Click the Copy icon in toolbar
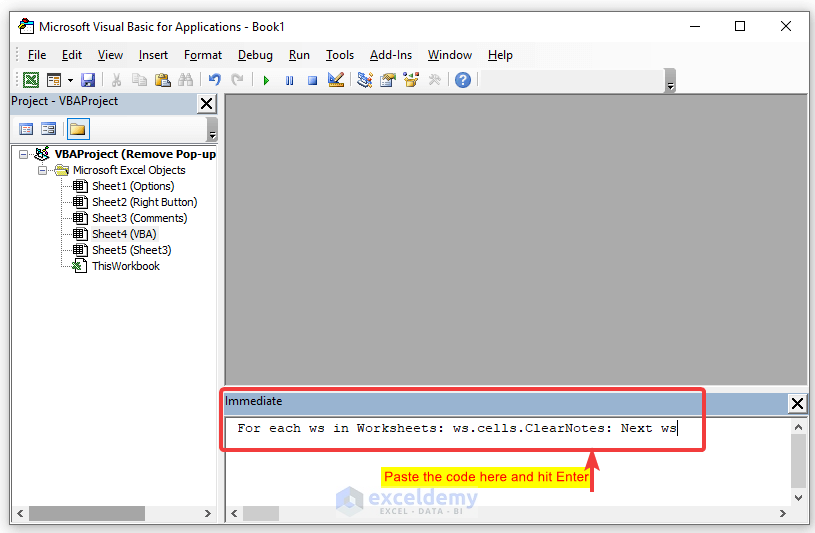The height and width of the screenshot is (533, 815). point(139,80)
